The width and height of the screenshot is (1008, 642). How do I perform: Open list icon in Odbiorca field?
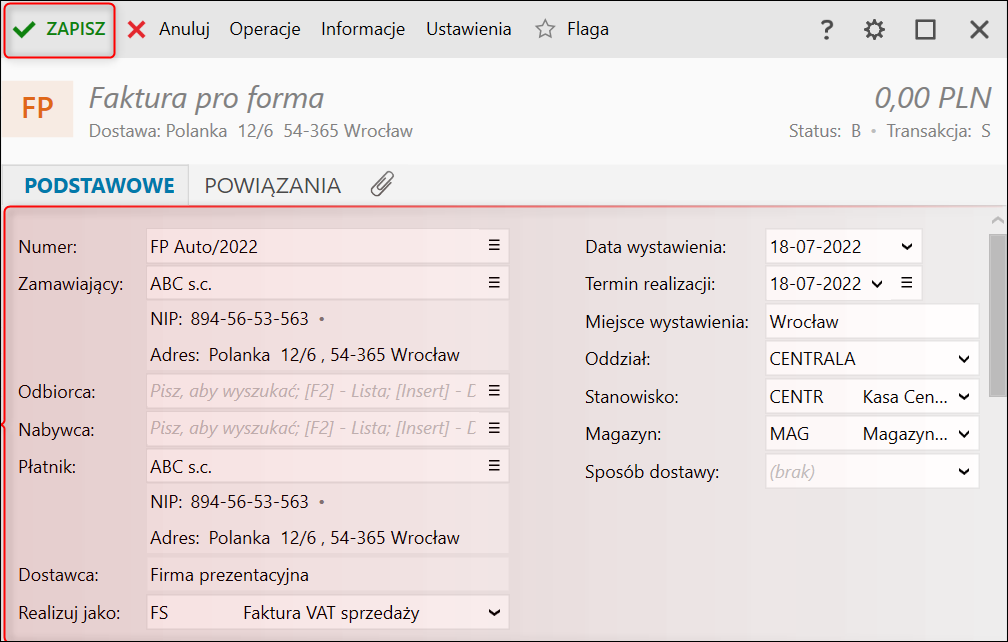click(494, 390)
